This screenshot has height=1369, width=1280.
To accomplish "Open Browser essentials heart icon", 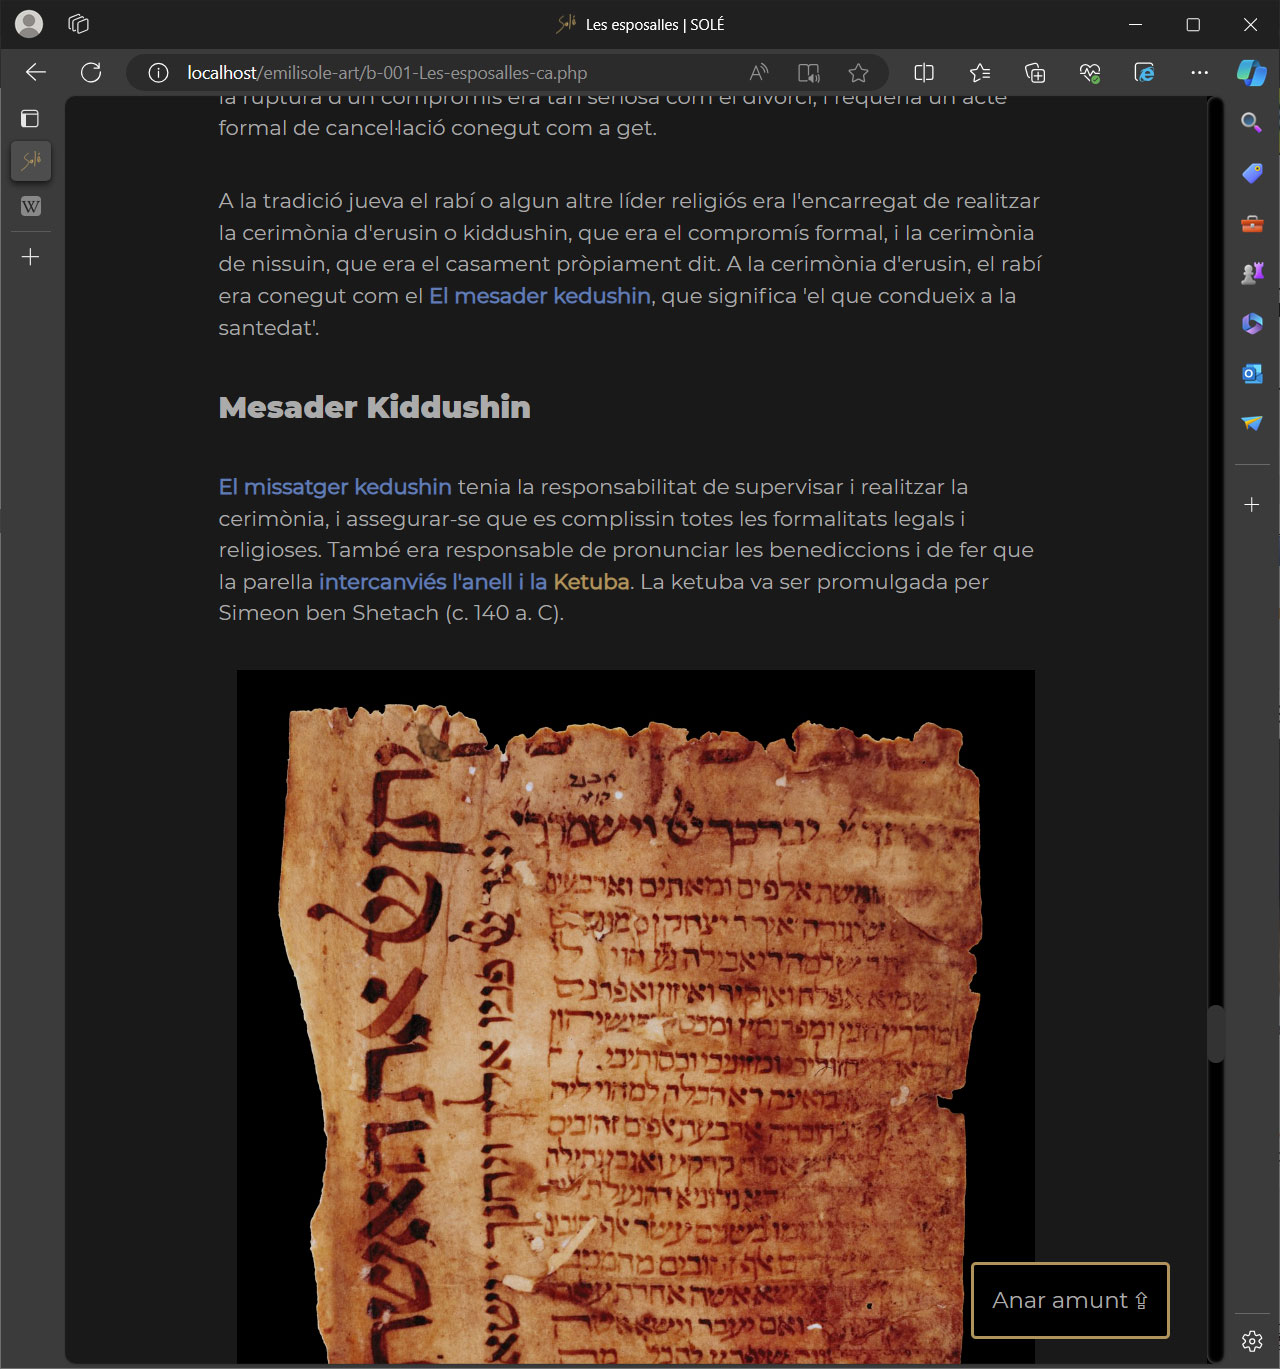I will point(1089,72).
